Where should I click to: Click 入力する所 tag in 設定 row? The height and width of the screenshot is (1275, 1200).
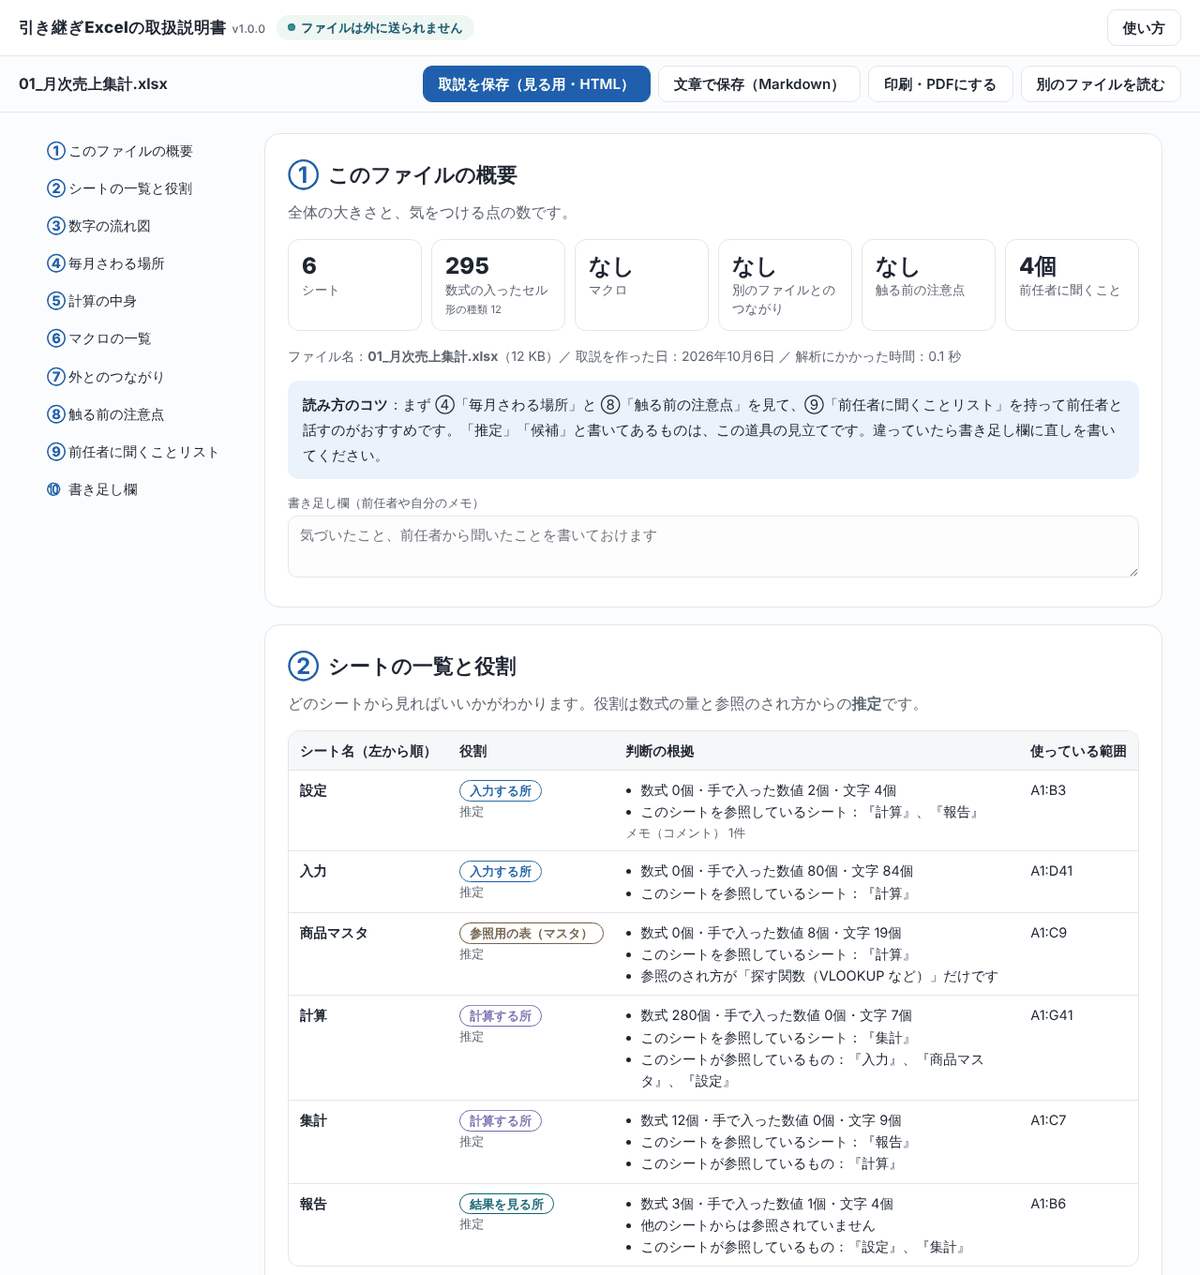pyautogui.click(x=500, y=791)
